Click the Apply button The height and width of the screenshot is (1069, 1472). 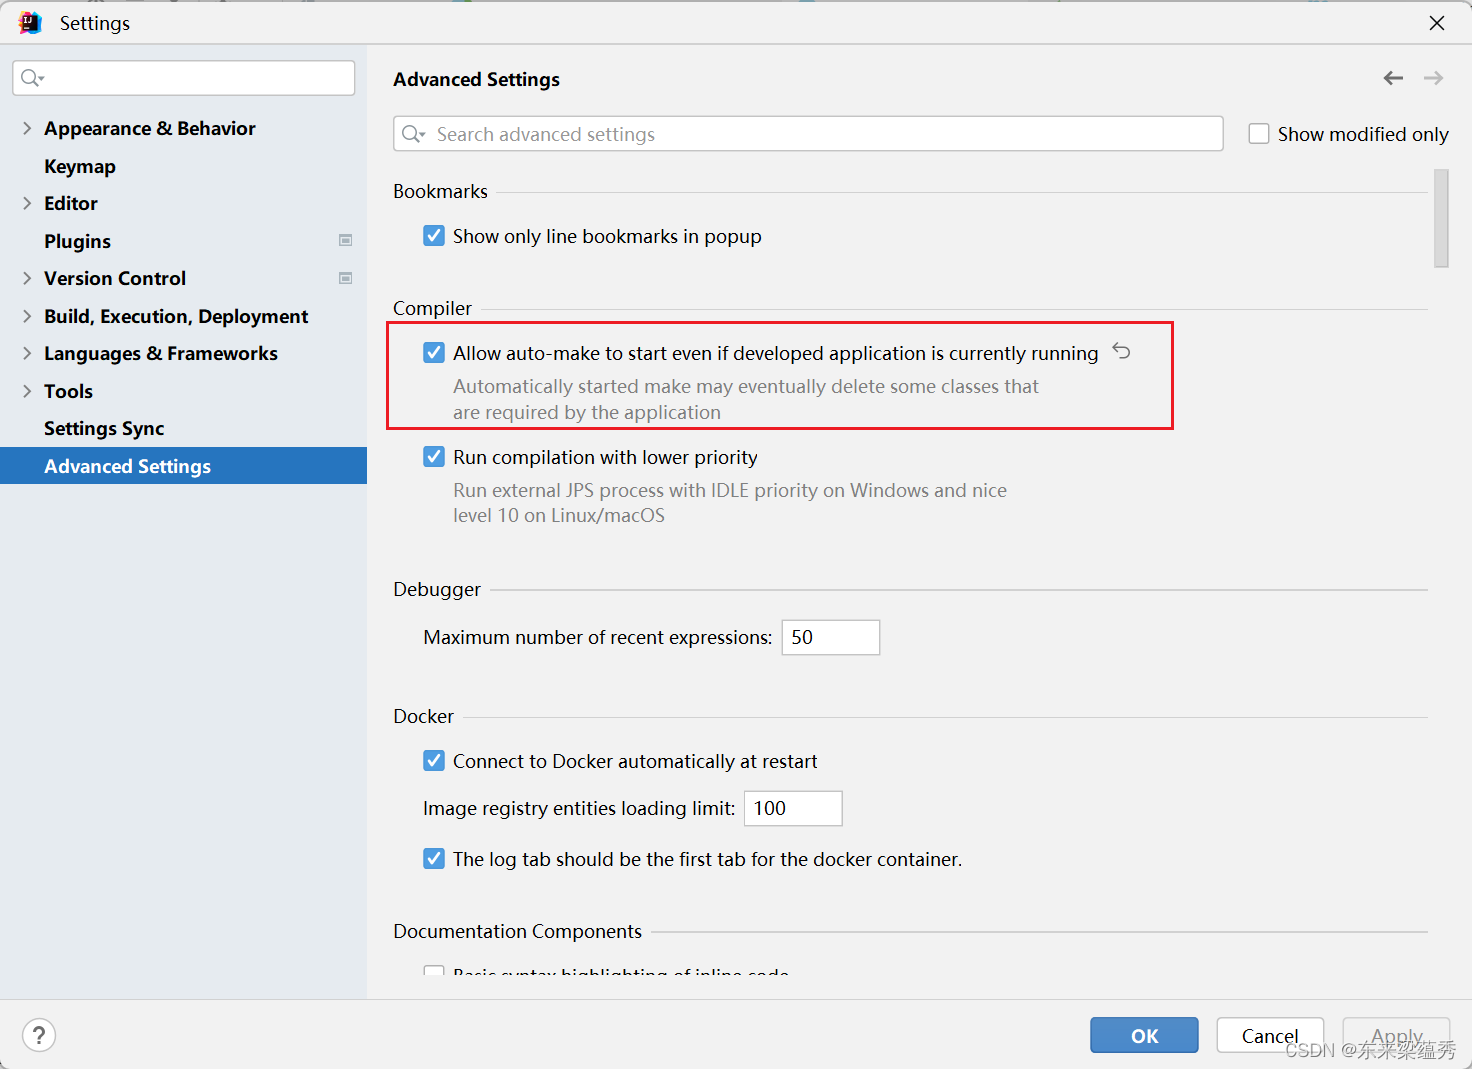click(1396, 1035)
